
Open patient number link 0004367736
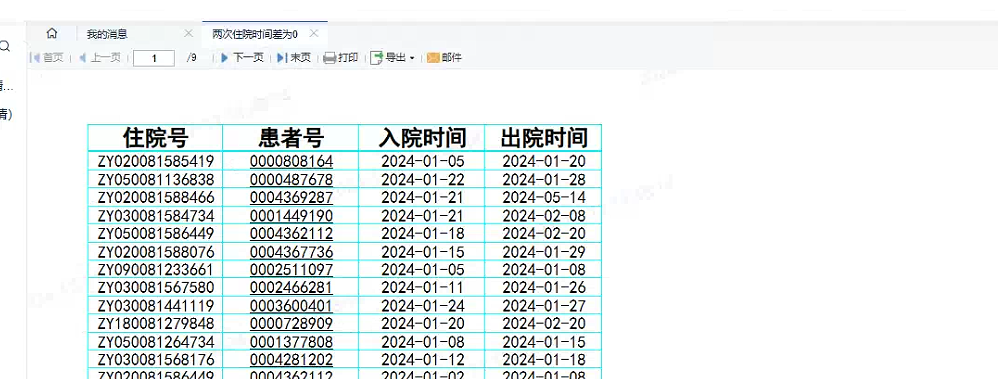pyautogui.click(x=292, y=252)
